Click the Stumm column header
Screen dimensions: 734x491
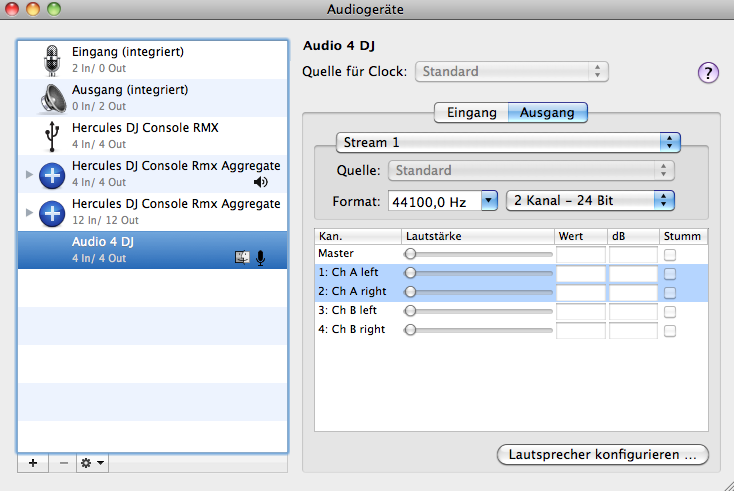pos(683,236)
